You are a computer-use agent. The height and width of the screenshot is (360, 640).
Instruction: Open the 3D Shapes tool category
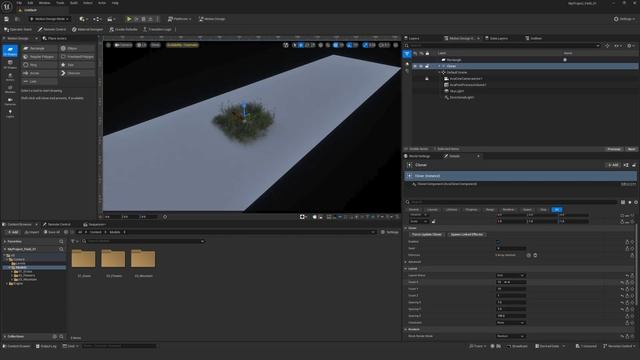(10, 64)
